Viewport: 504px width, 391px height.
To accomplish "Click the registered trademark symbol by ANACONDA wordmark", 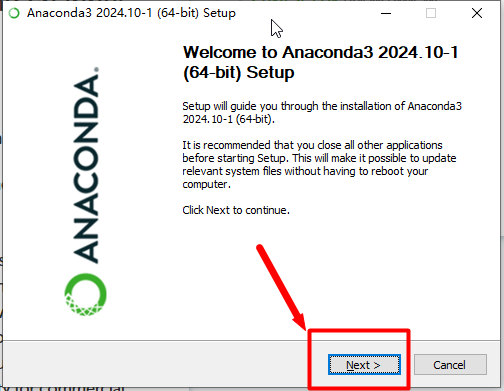I will (96, 69).
